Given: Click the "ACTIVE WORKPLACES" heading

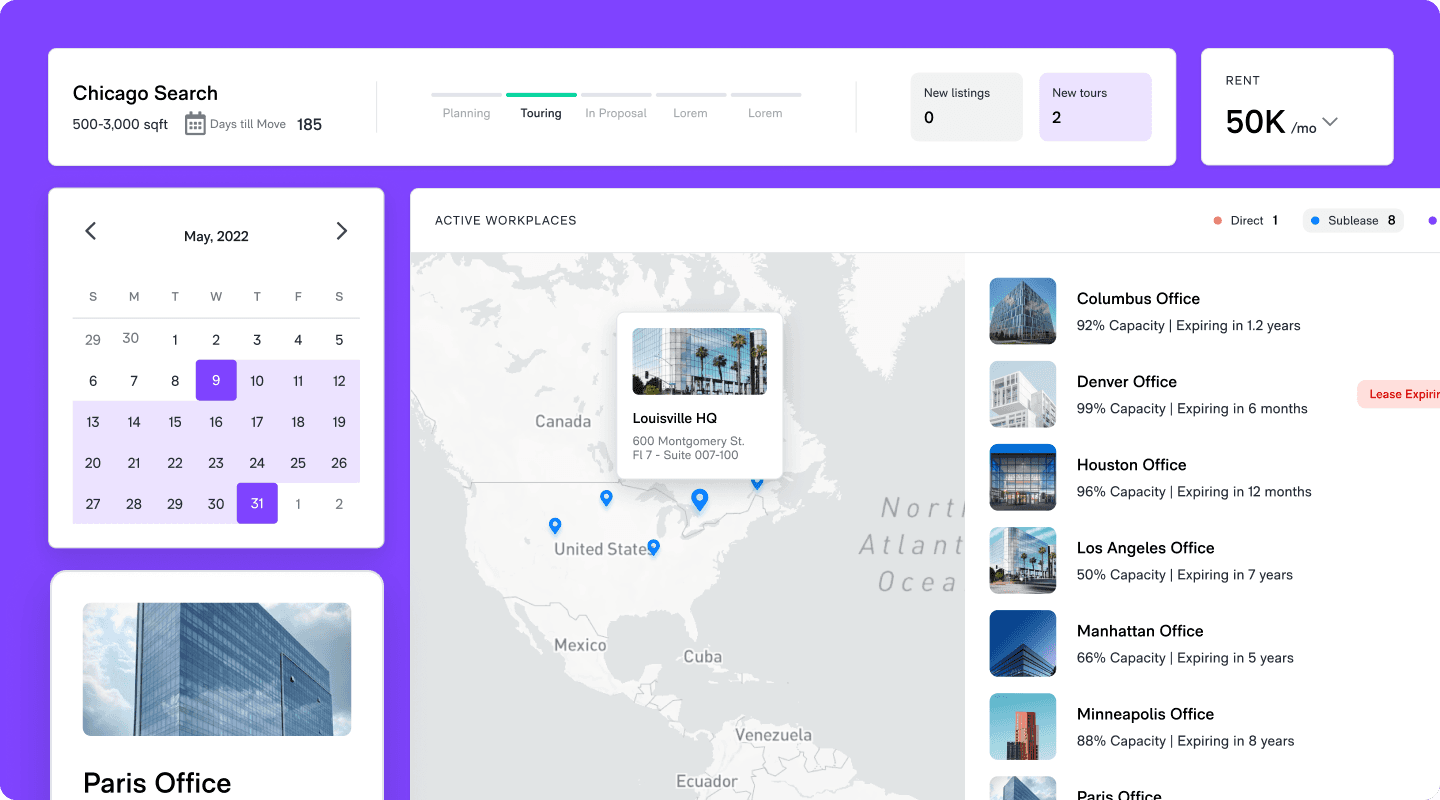Looking at the screenshot, I should pyautogui.click(x=506, y=221).
